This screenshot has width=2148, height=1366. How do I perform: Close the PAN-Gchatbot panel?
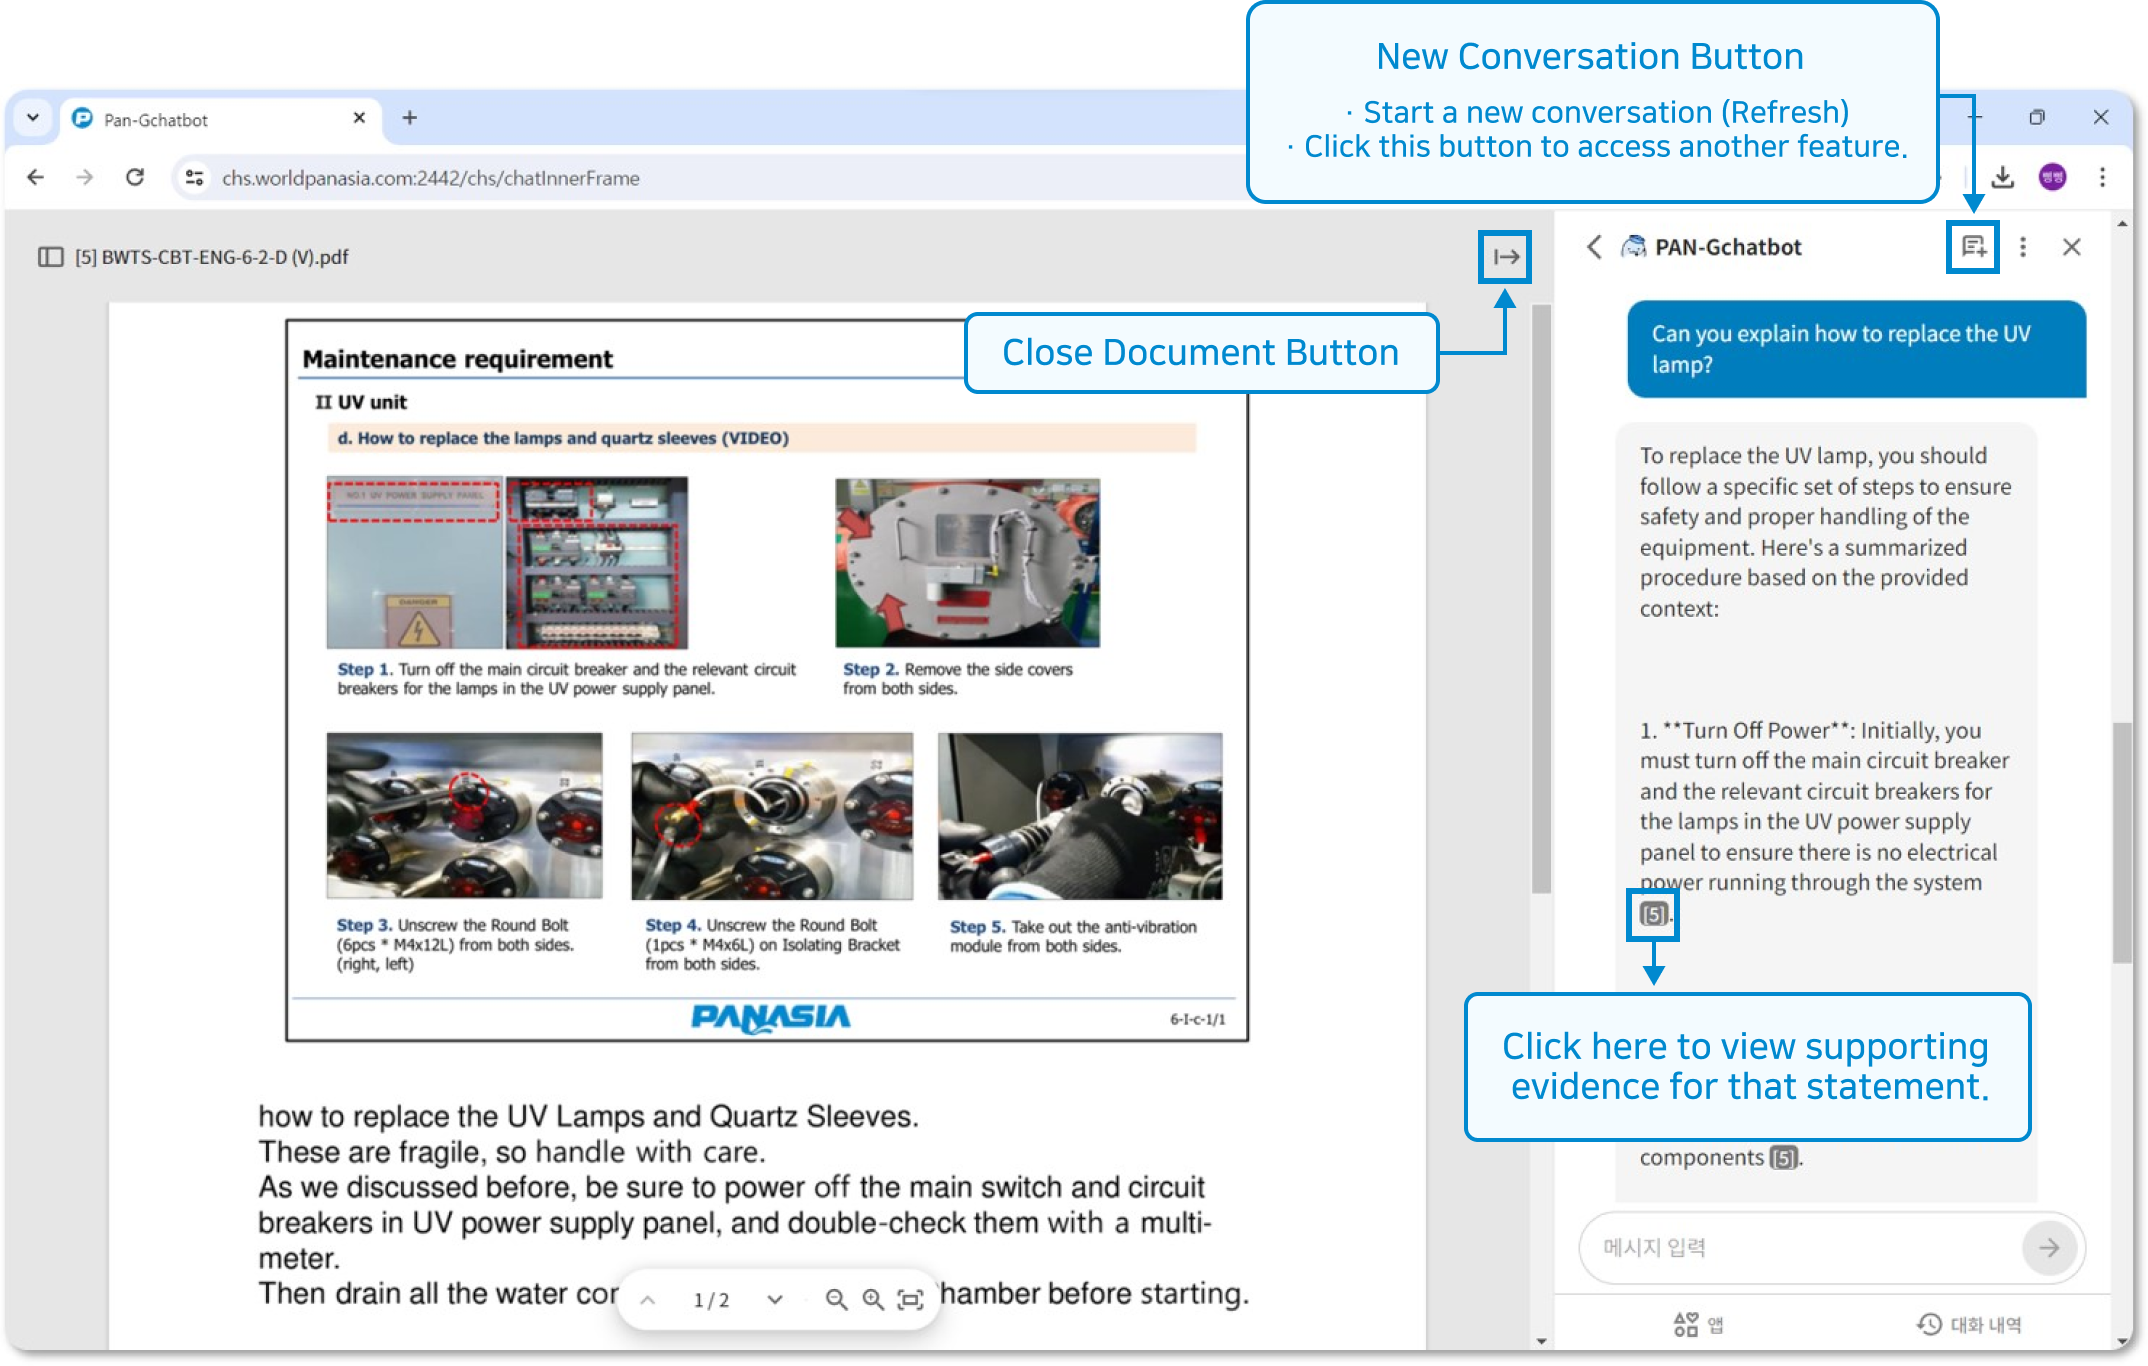coord(2072,247)
